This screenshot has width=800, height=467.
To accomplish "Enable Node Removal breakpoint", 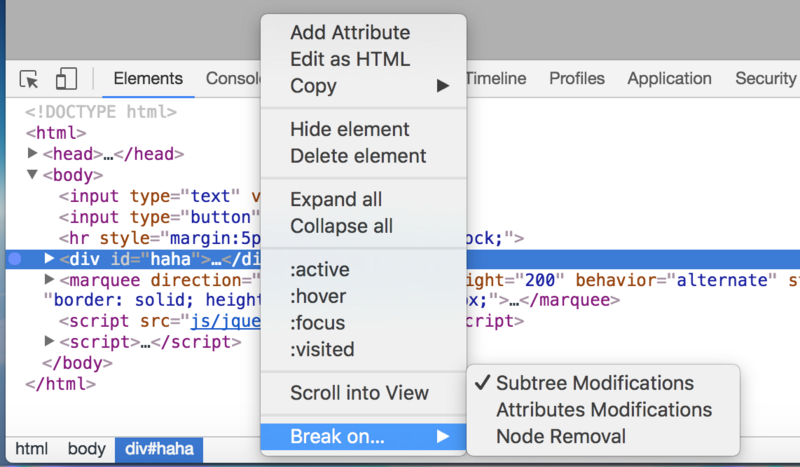I will click(x=560, y=436).
